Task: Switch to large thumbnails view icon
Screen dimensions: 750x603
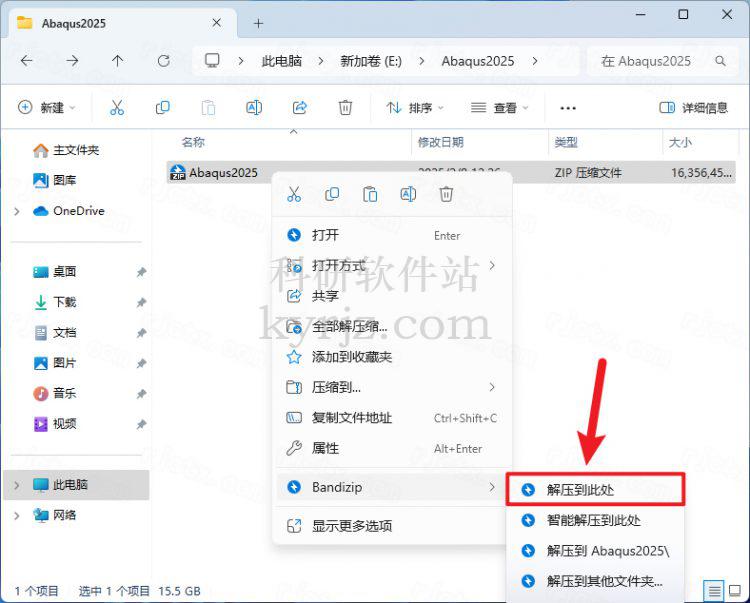Action: pos(735,591)
